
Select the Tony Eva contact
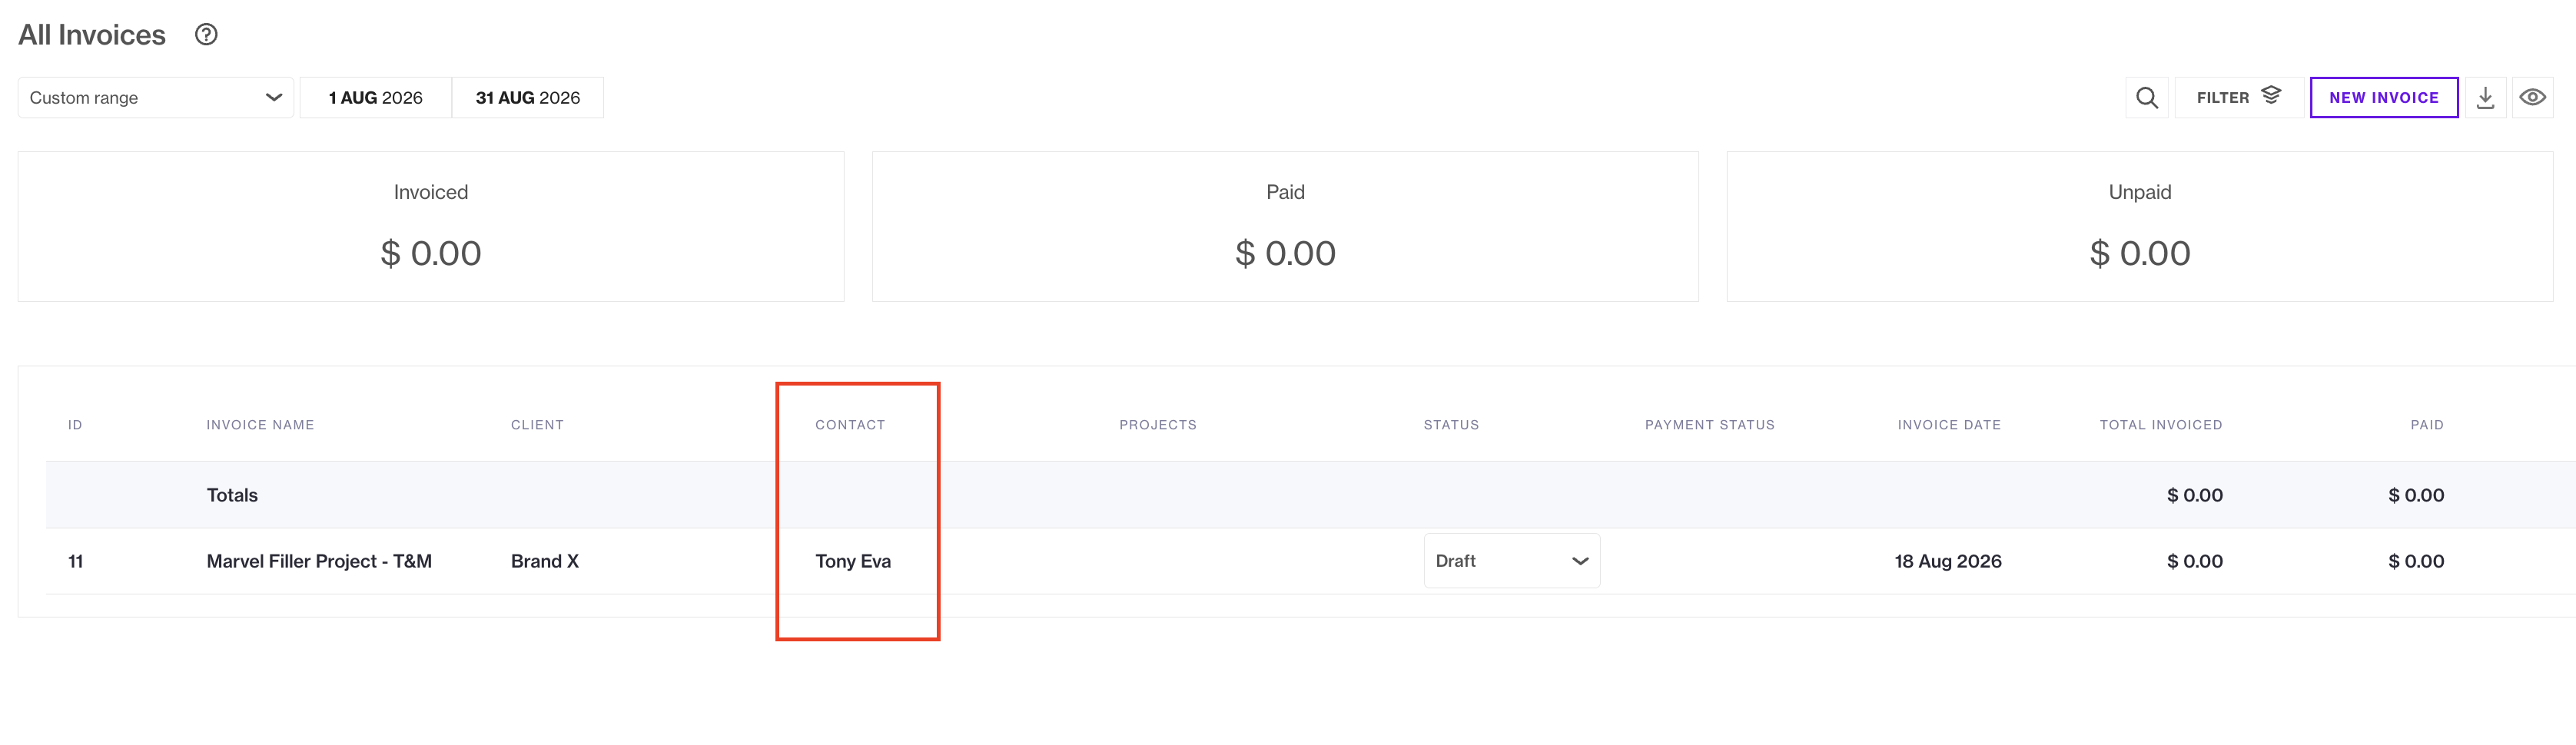tap(853, 561)
